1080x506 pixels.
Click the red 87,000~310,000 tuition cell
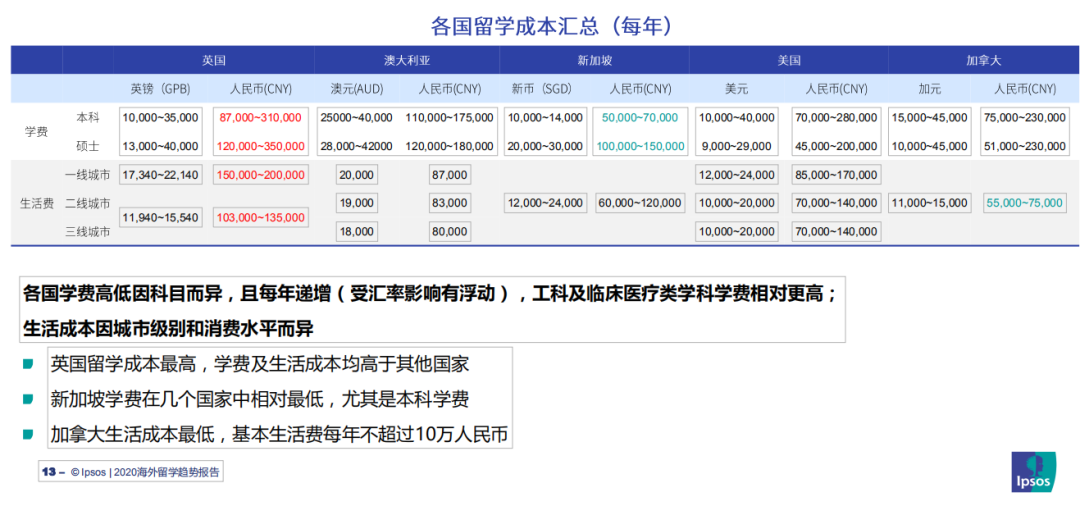260,118
